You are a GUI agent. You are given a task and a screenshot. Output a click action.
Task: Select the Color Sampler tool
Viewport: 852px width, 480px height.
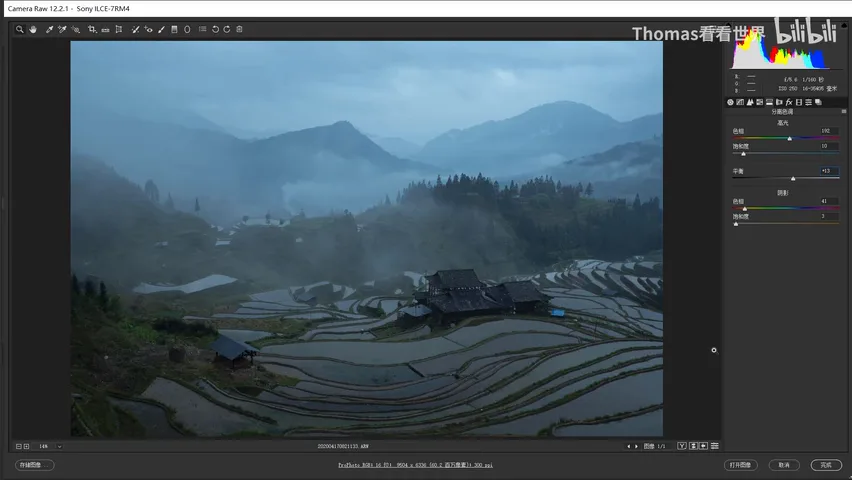(62, 29)
